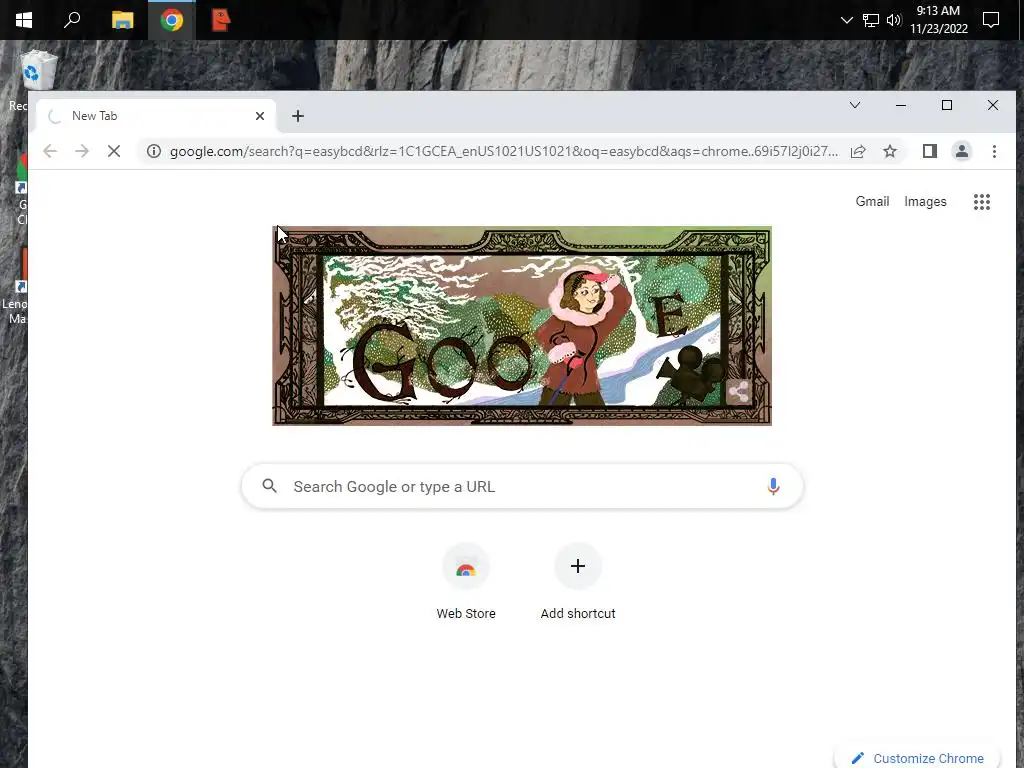Share this page via the share icon
1024x768 pixels.
pyautogui.click(x=858, y=152)
